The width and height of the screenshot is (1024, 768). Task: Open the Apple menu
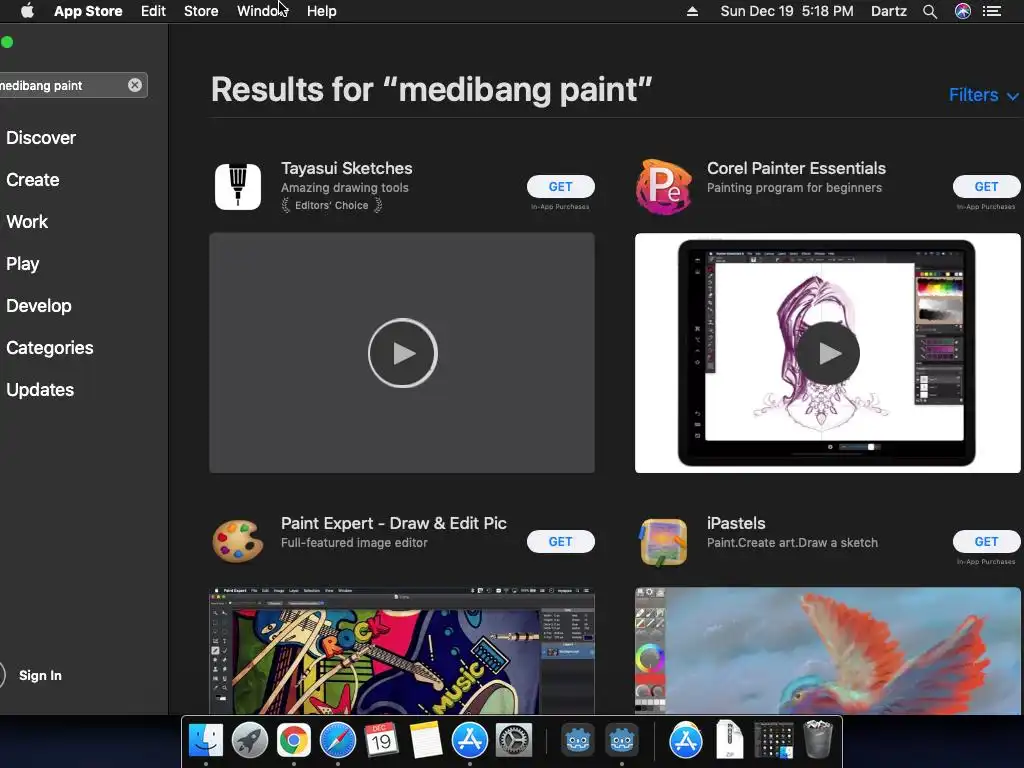(x=27, y=11)
